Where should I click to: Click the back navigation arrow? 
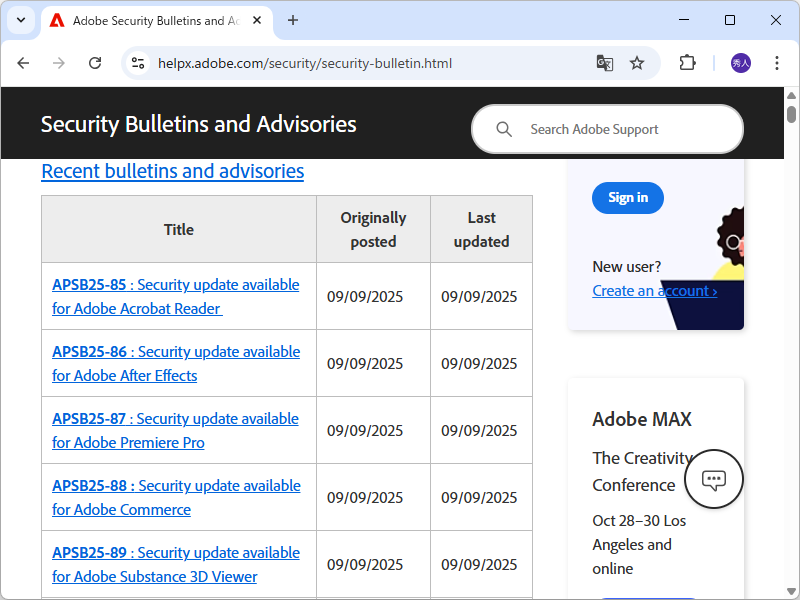pos(23,63)
